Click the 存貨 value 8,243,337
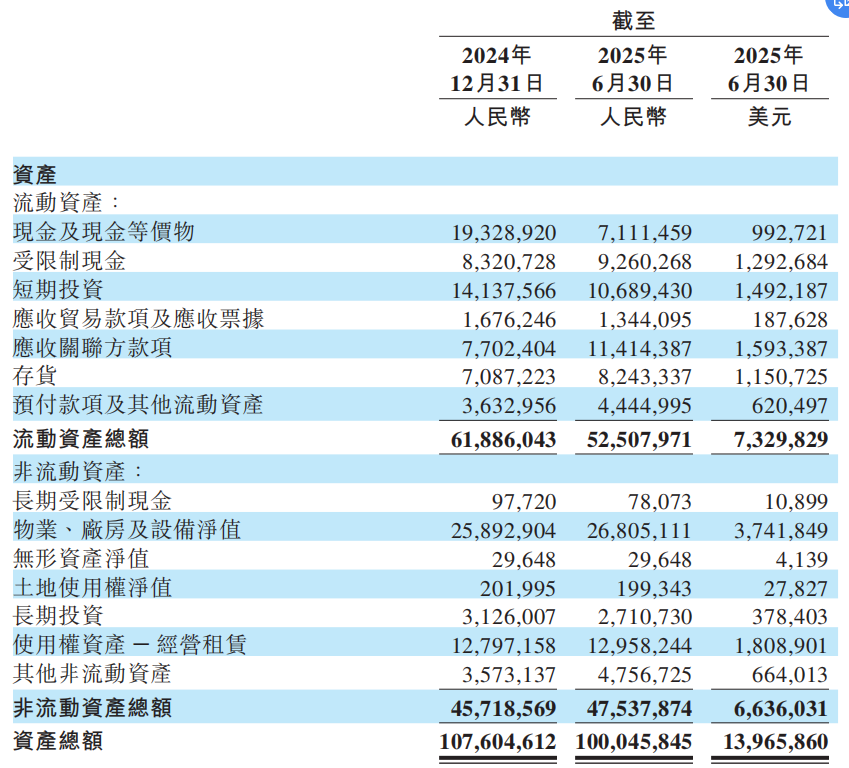 (644, 376)
